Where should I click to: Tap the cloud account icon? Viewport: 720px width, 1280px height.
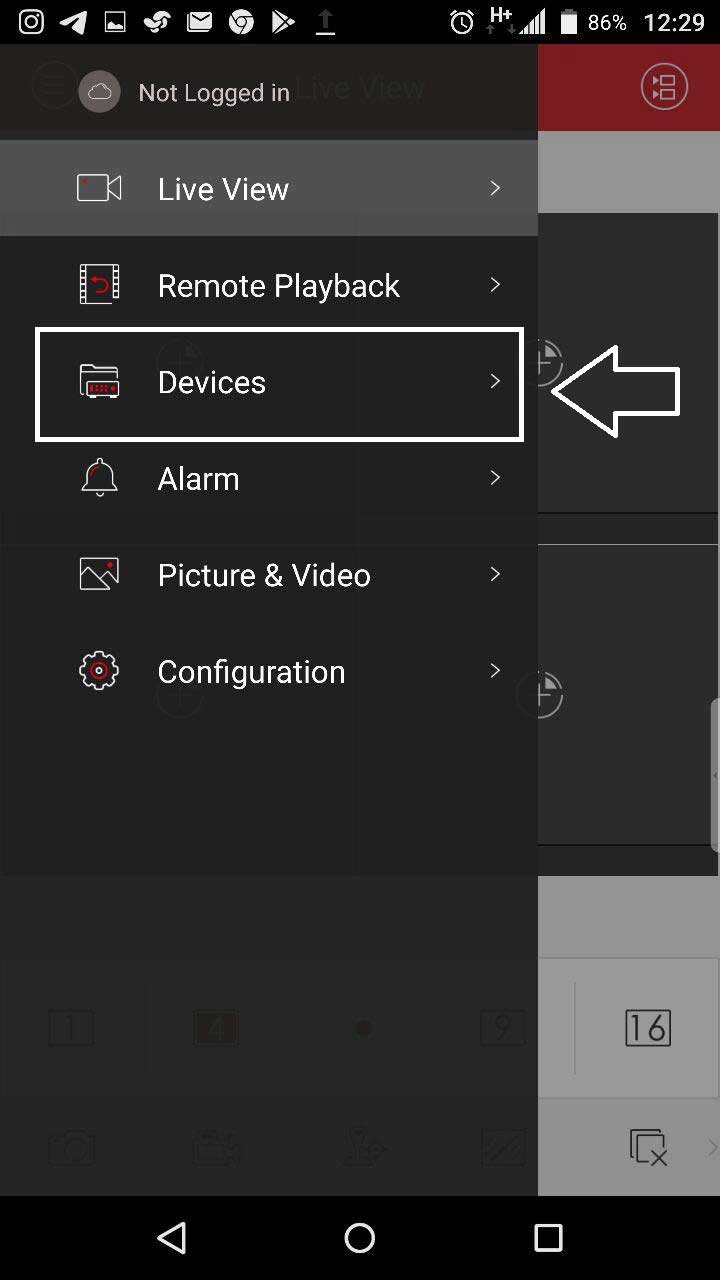tap(99, 92)
